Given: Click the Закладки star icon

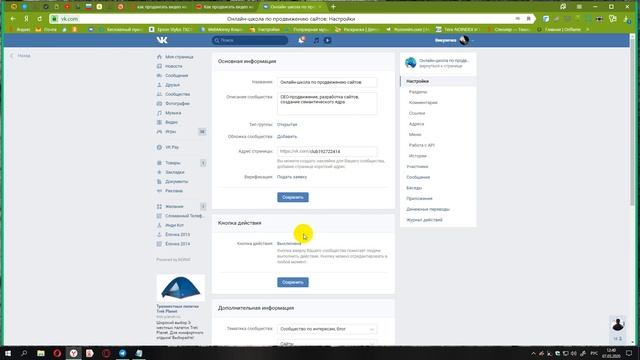Looking at the screenshot, I should point(159,172).
